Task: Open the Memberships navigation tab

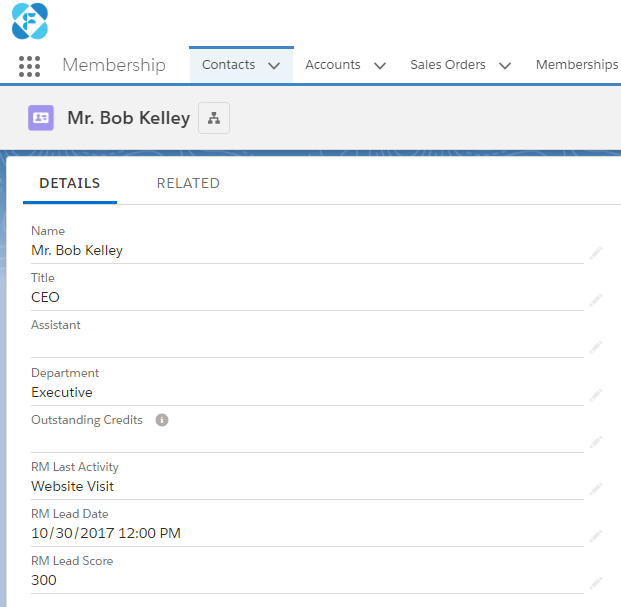Action: 577,65
